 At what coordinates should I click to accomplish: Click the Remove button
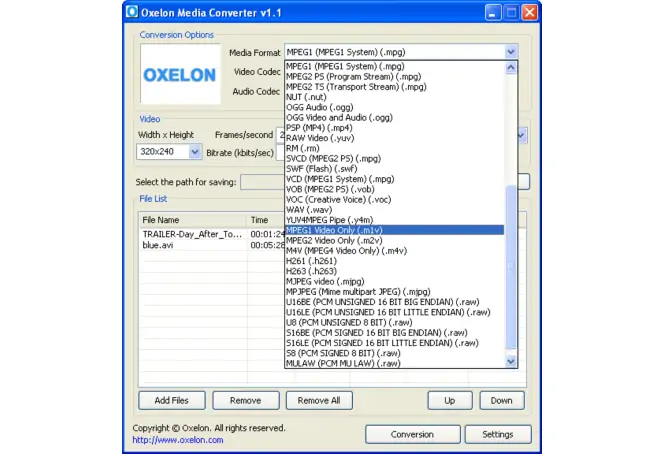246,400
